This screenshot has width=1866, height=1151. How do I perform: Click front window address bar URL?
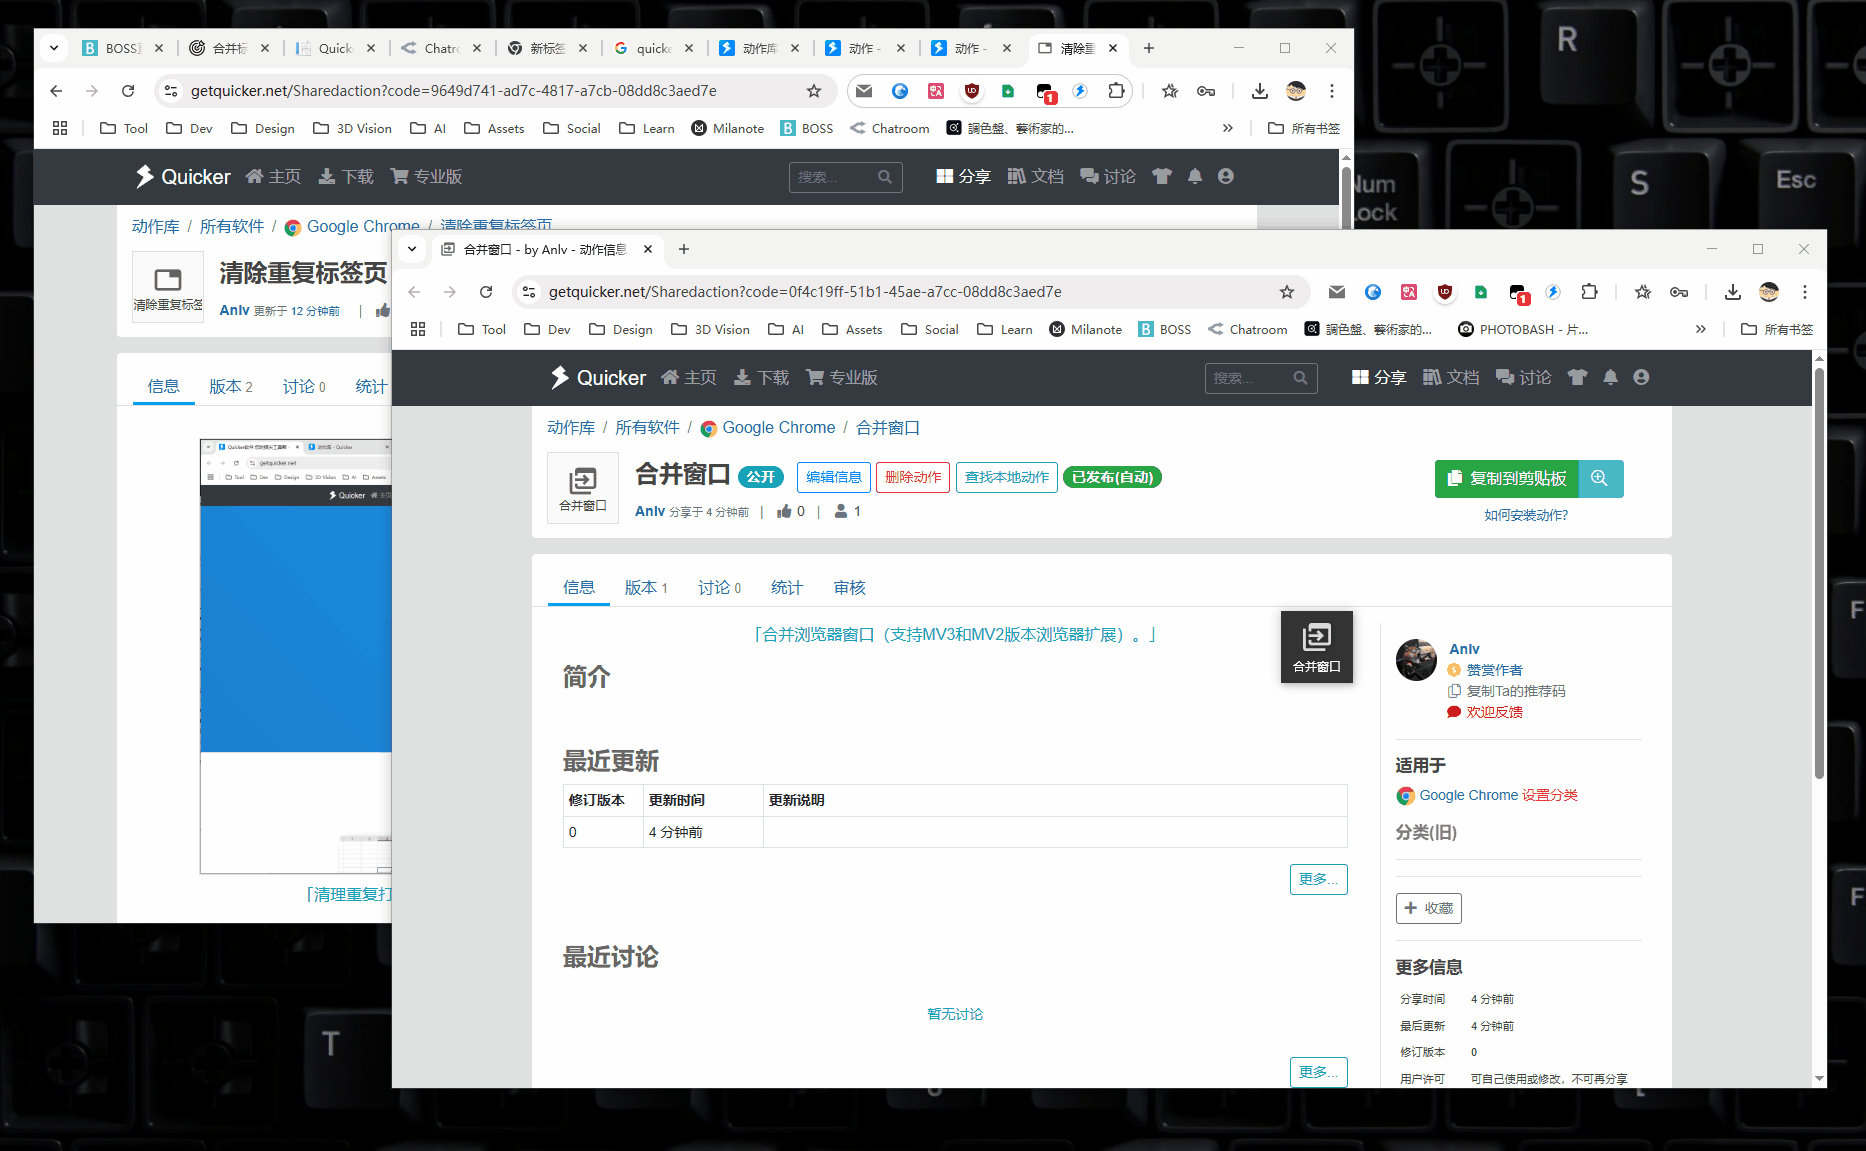point(805,292)
